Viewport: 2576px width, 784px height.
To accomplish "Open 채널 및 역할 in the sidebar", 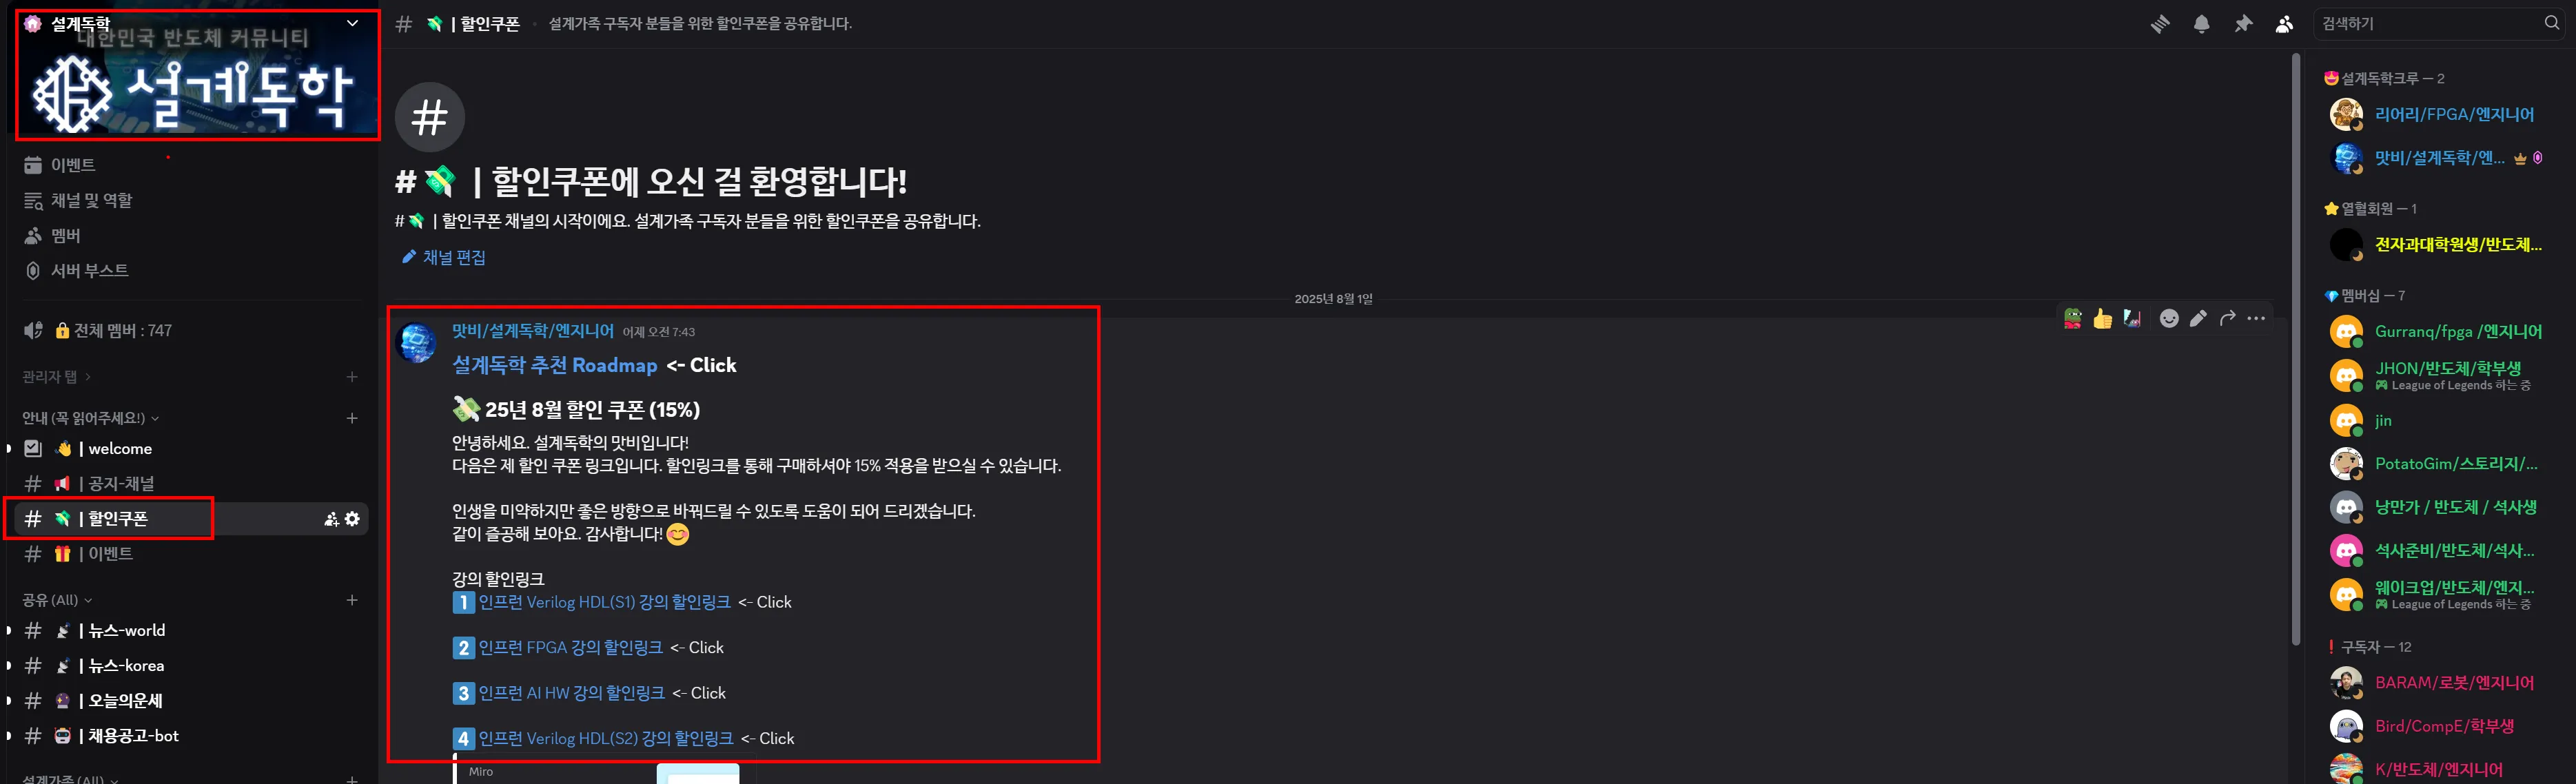I will coord(90,200).
